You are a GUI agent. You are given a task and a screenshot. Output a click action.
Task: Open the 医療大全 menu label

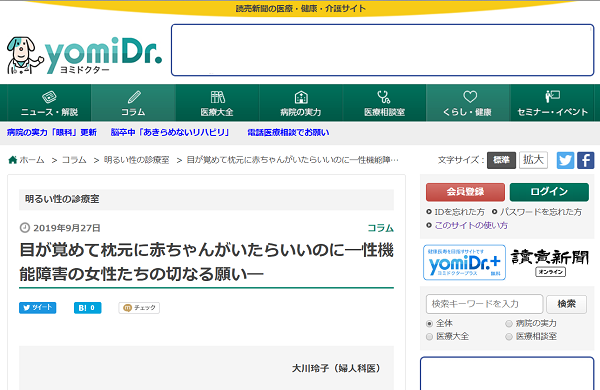pyautogui.click(x=217, y=112)
